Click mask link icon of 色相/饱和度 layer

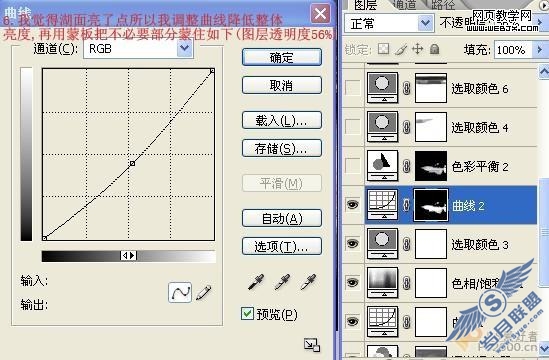coord(406,283)
